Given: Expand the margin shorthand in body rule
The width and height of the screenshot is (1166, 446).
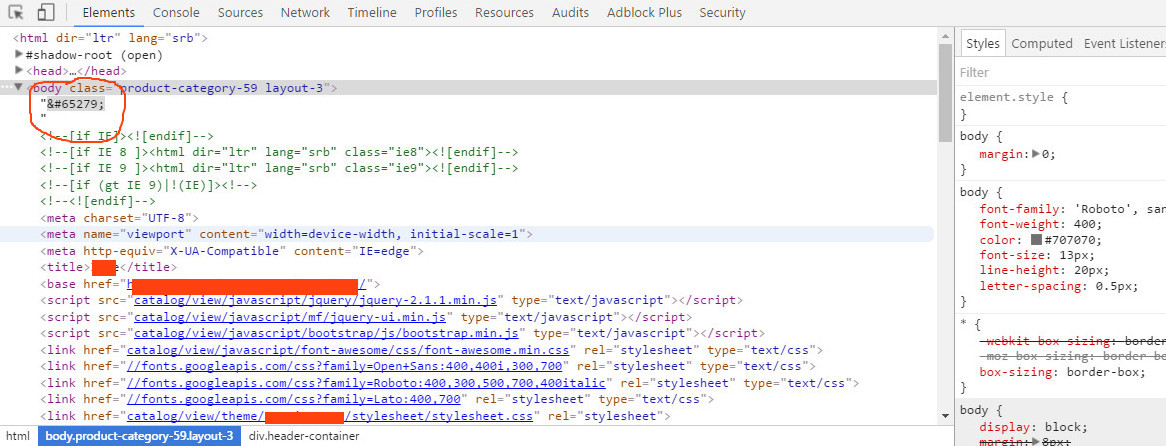Looking at the screenshot, I should [x=1037, y=155].
